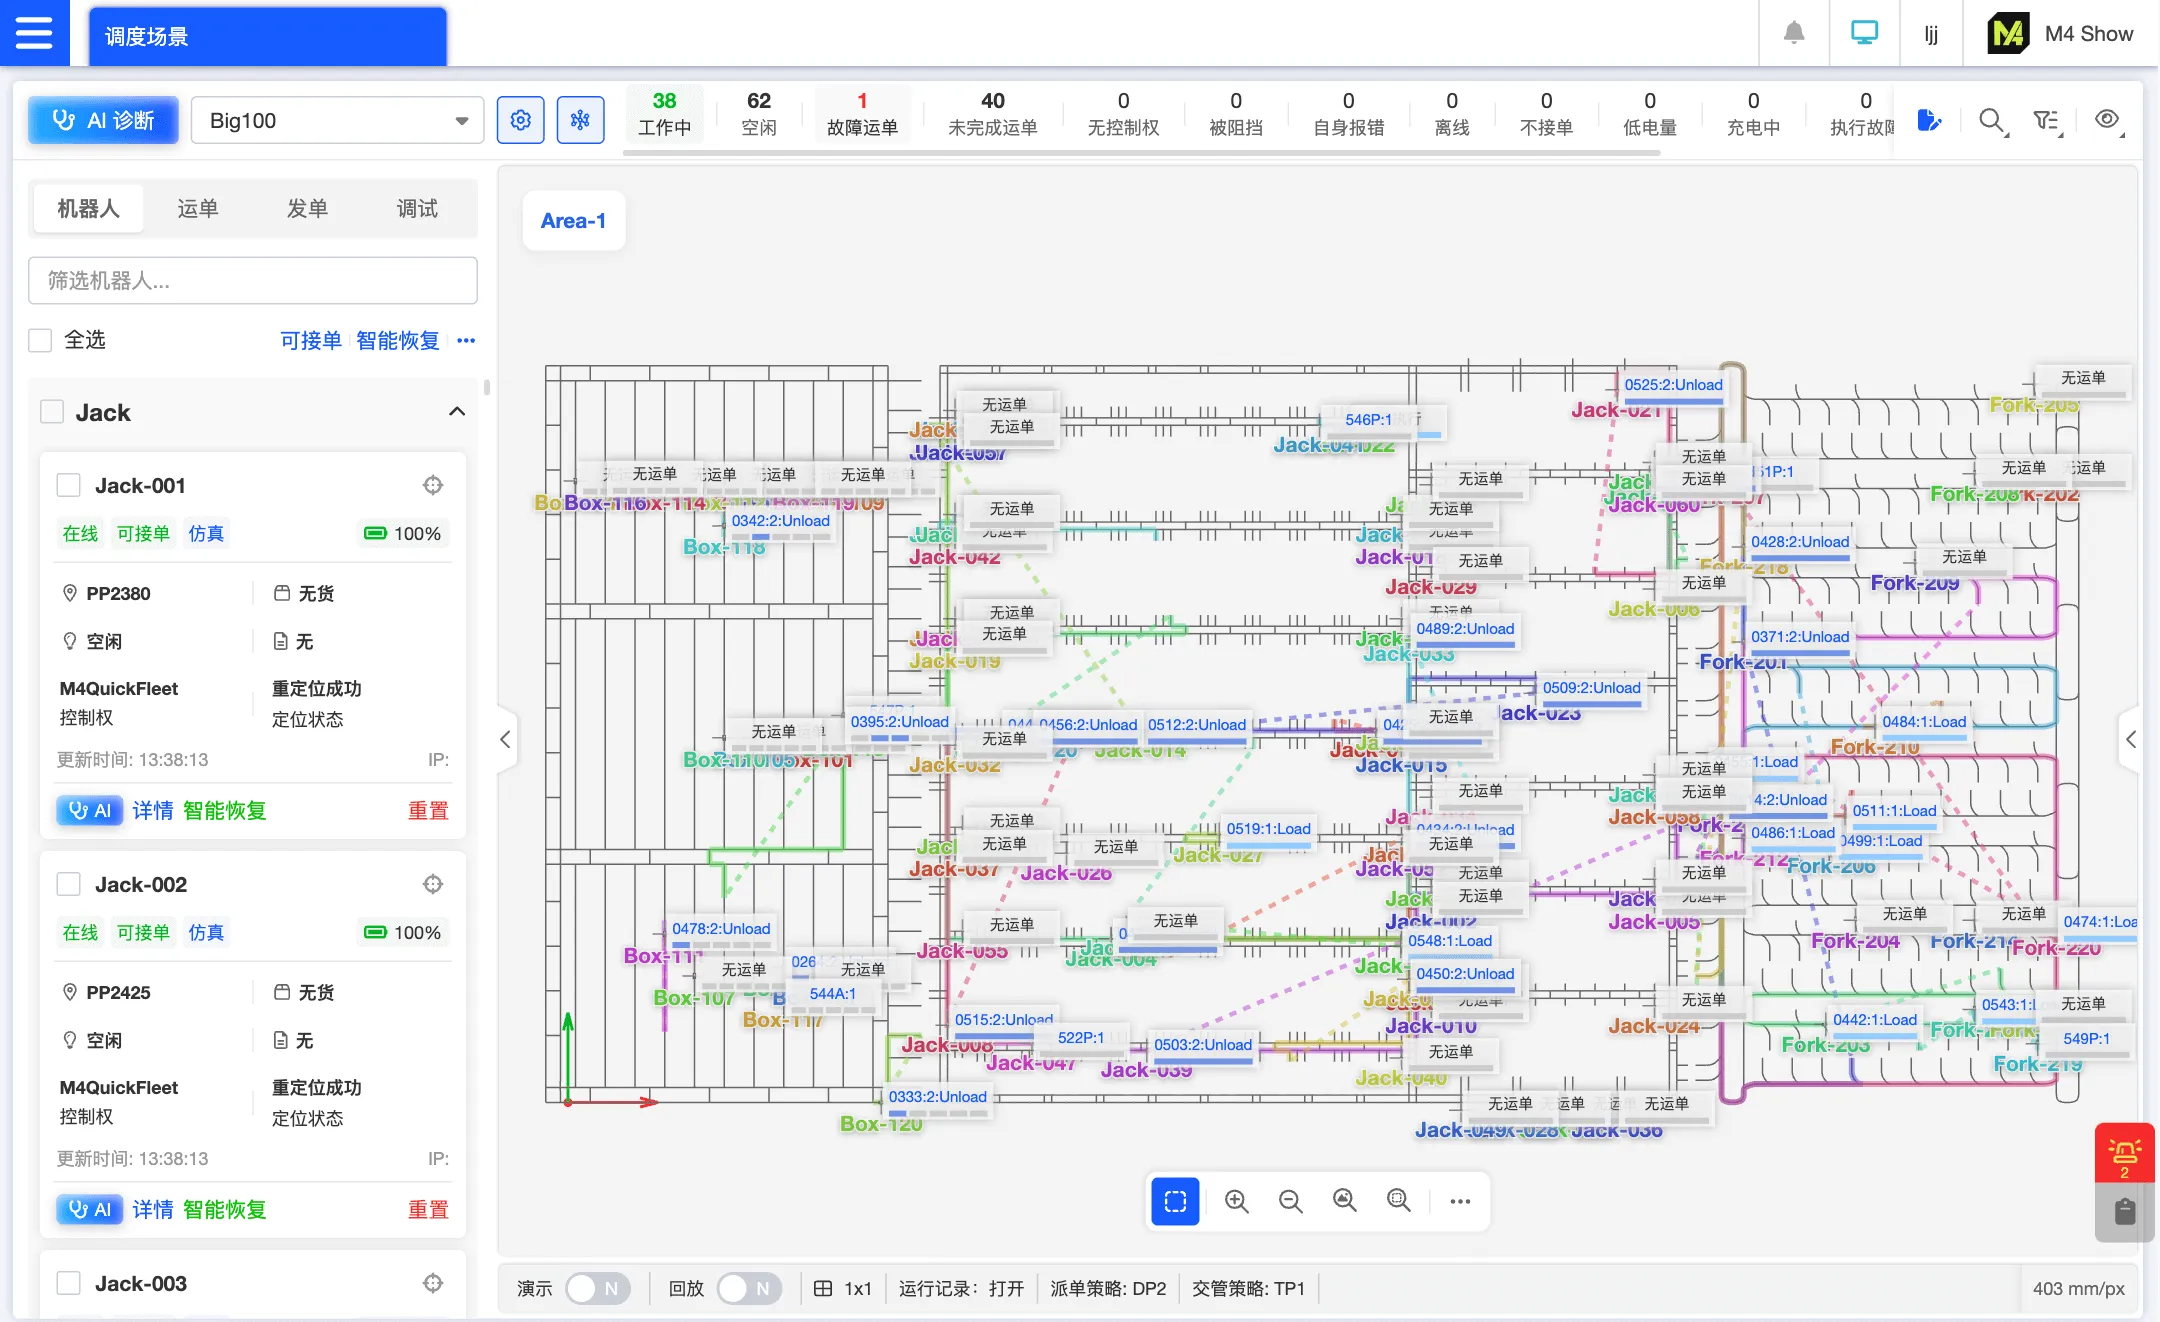Screen dimensions: 2160x1322
Task: Click the notification bell icon
Action: [1794, 33]
